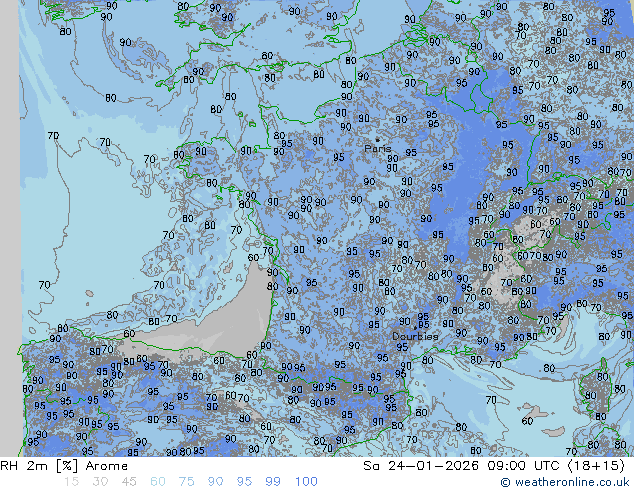Open the weatheronline.co.uk copyright link
The width and height of the screenshot is (634, 490).
564,482
